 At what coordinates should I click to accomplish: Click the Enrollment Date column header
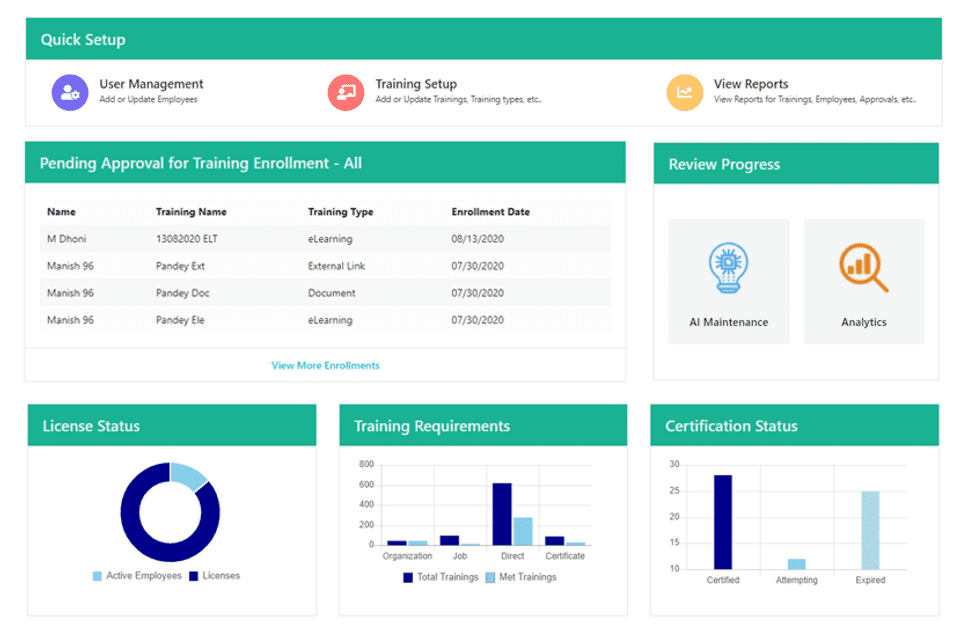490,212
